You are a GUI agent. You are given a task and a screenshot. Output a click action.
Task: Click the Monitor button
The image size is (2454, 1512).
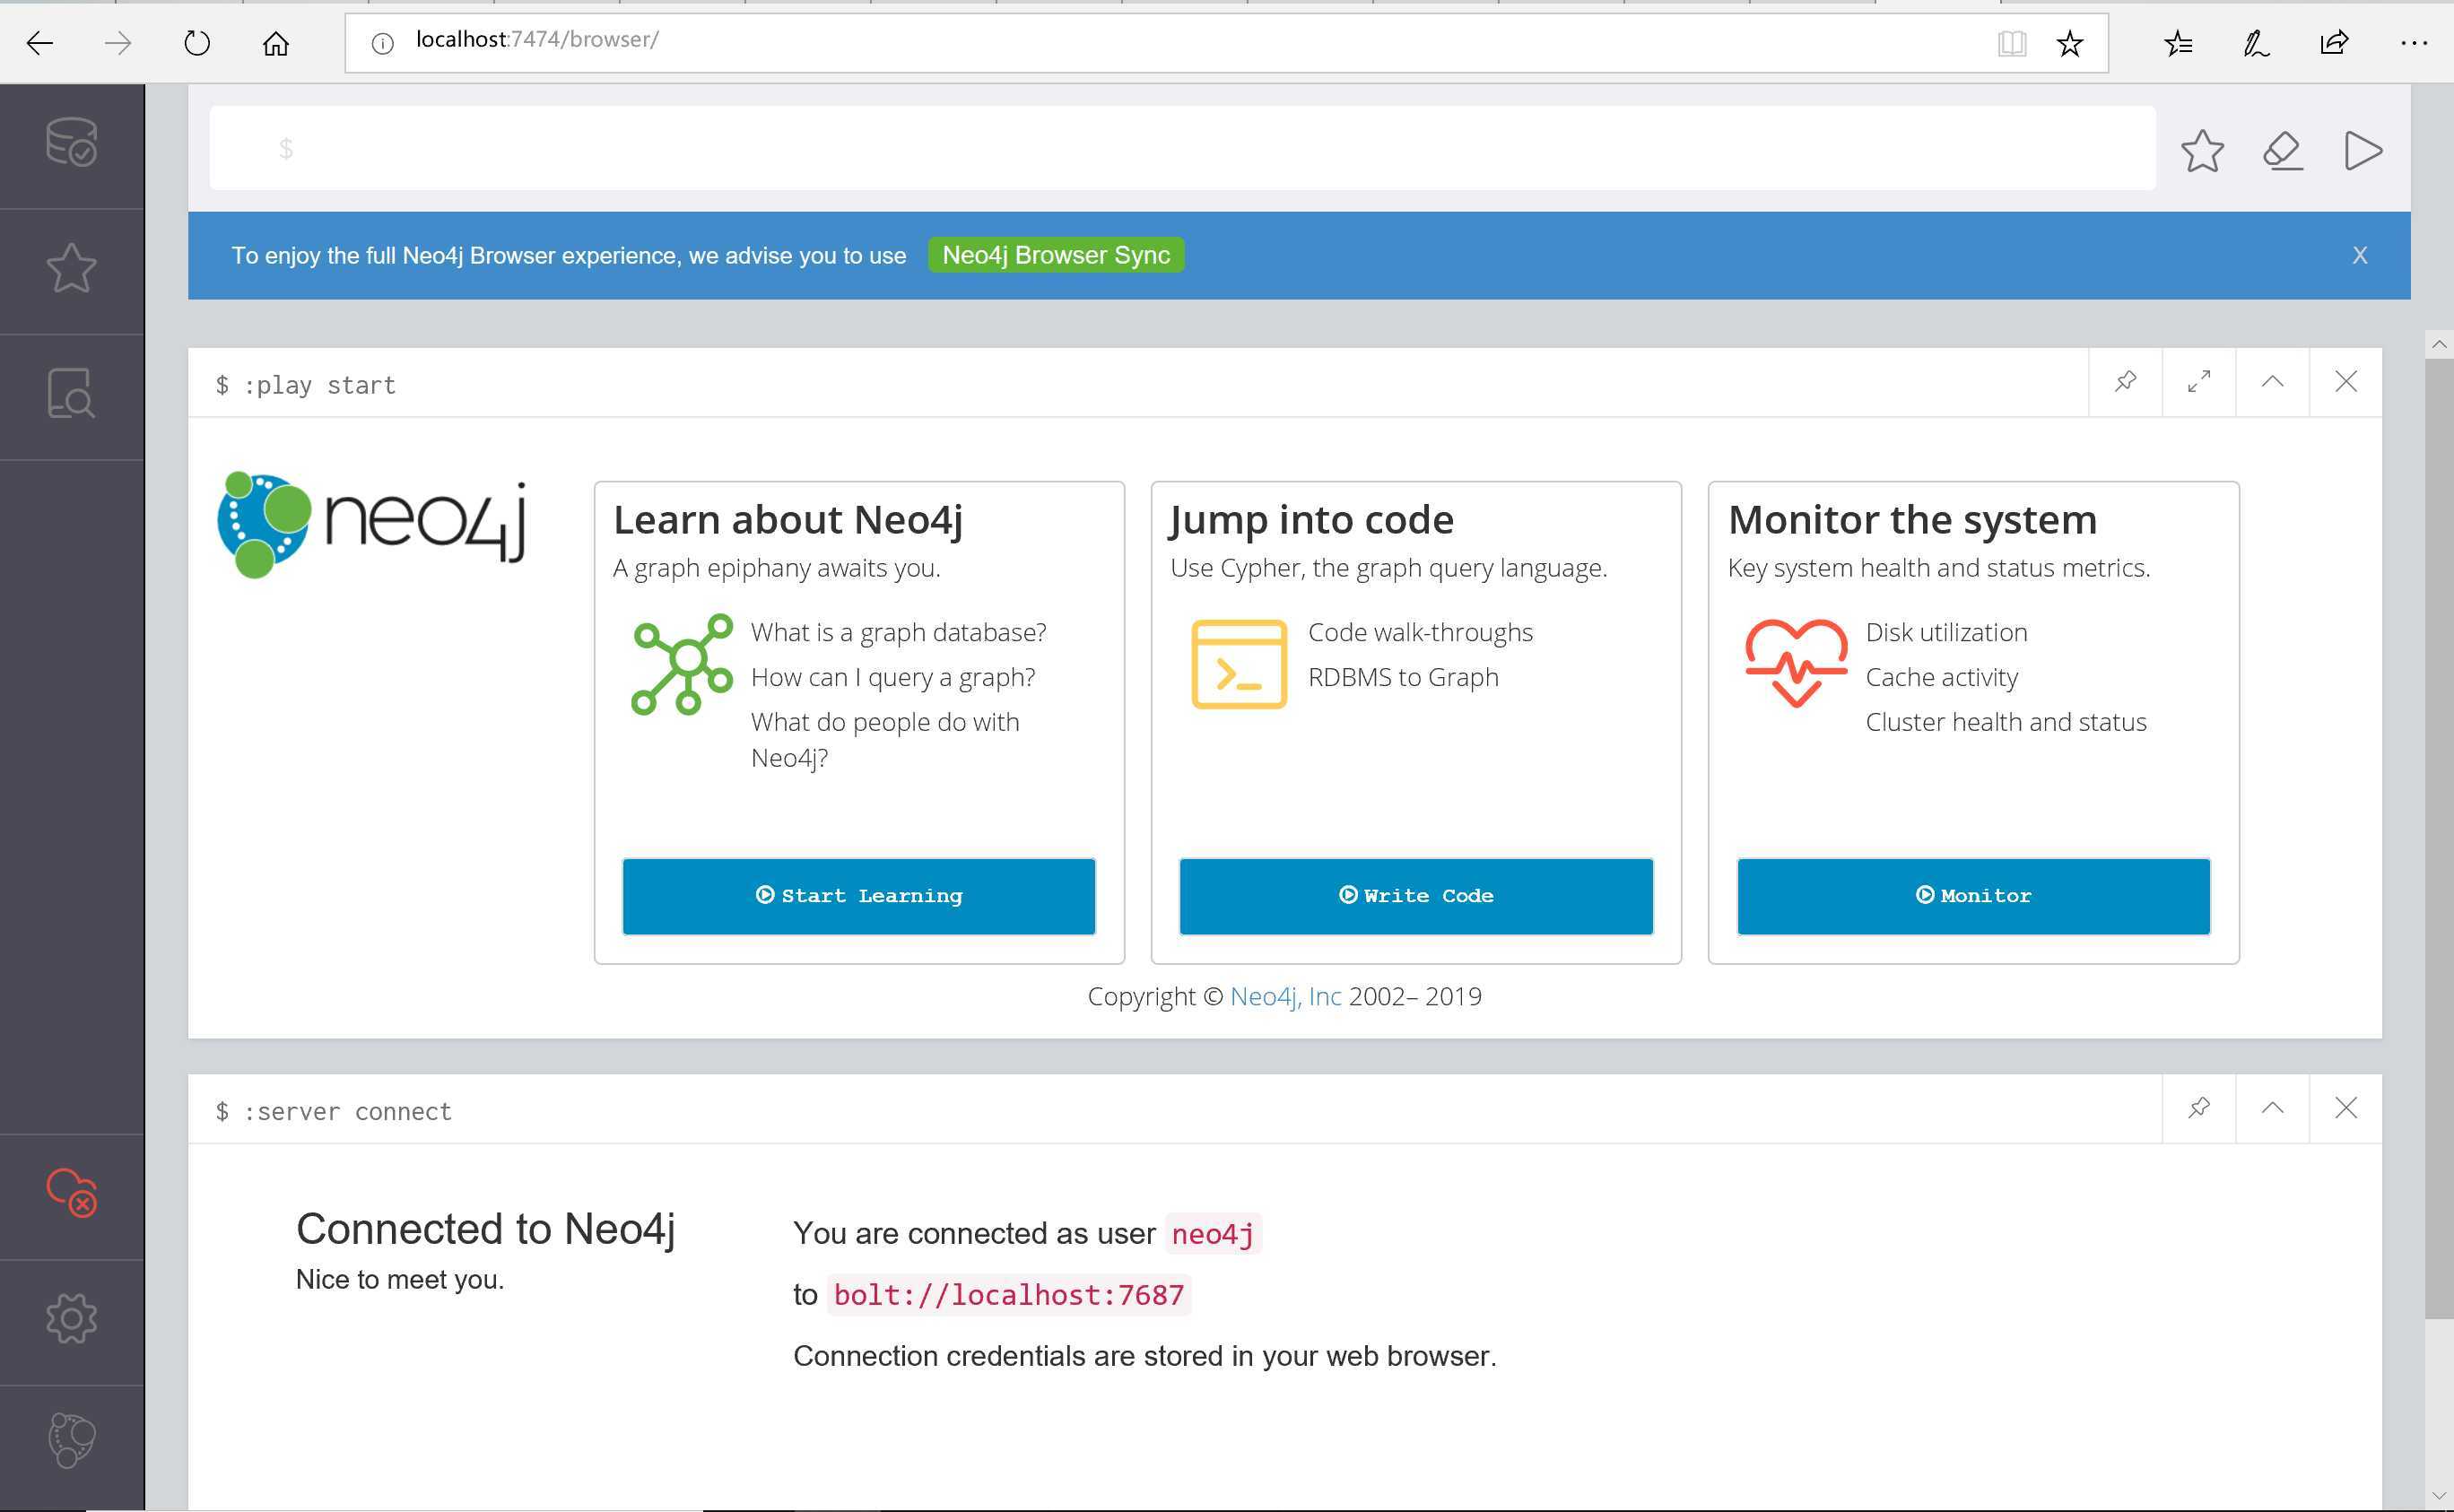(1973, 896)
